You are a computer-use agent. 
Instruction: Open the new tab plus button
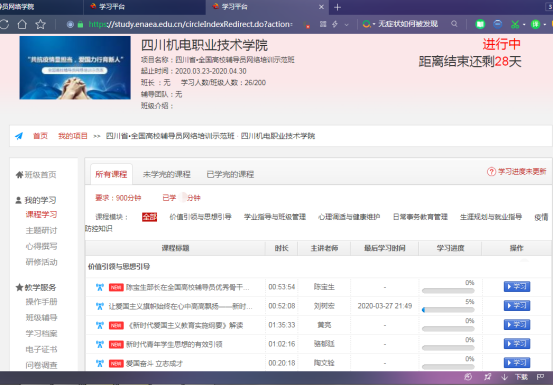pos(337,7)
